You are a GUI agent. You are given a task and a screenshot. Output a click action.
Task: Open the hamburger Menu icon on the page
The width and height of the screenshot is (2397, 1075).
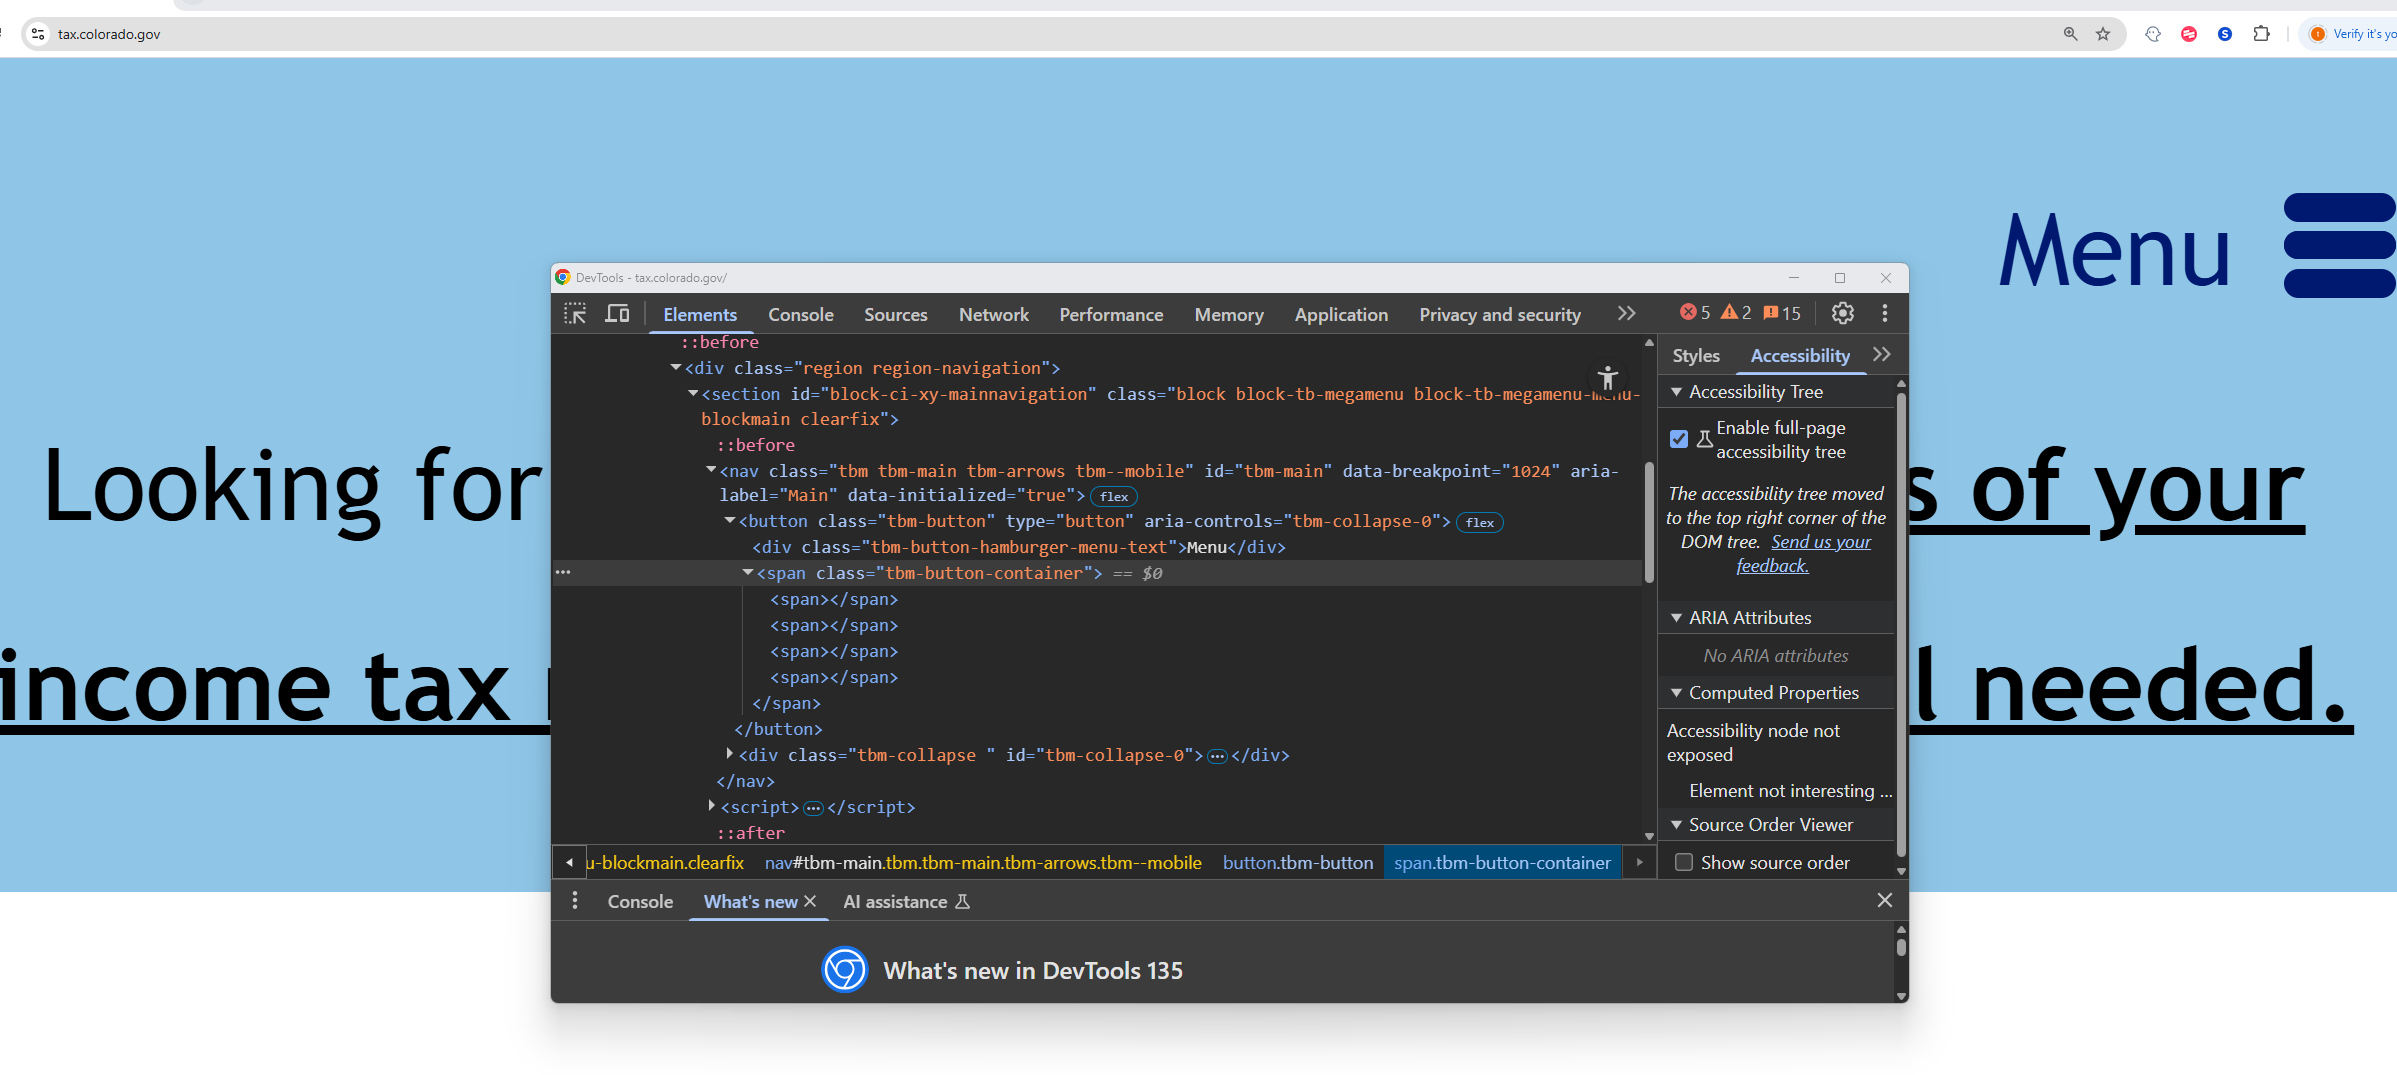point(2340,246)
